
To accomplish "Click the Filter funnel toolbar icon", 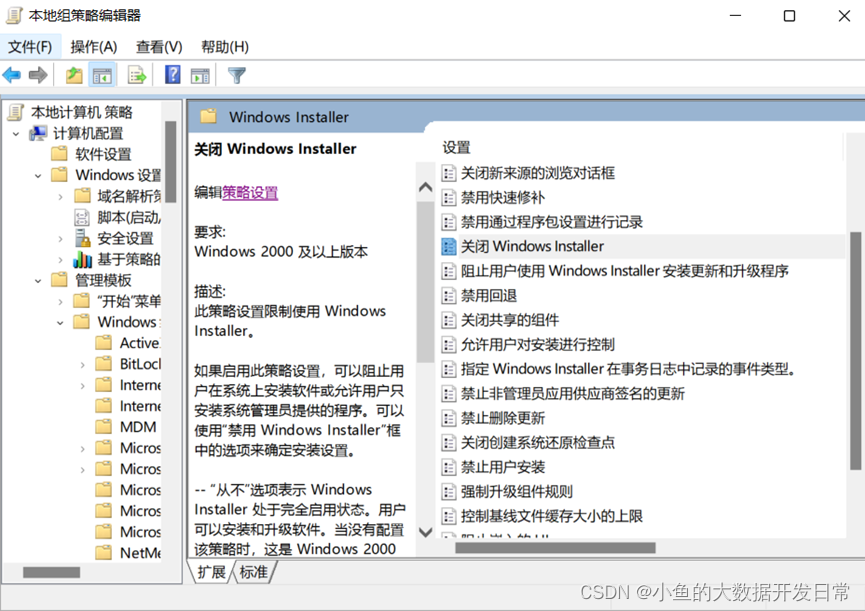I will tap(237, 76).
